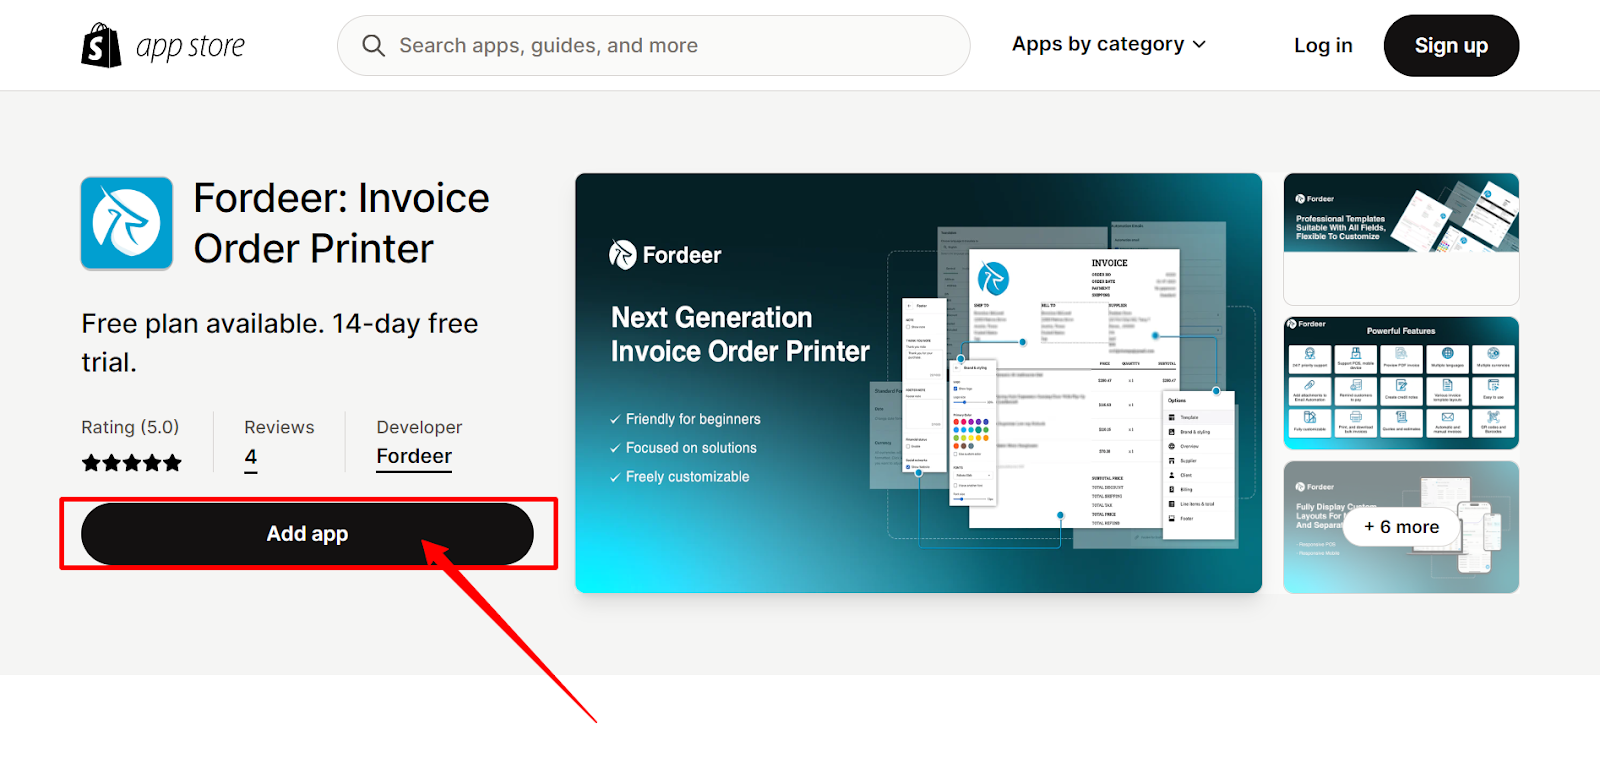The image size is (1600, 762).
Task: Click the + 6 more button
Action: (1401, 527)
